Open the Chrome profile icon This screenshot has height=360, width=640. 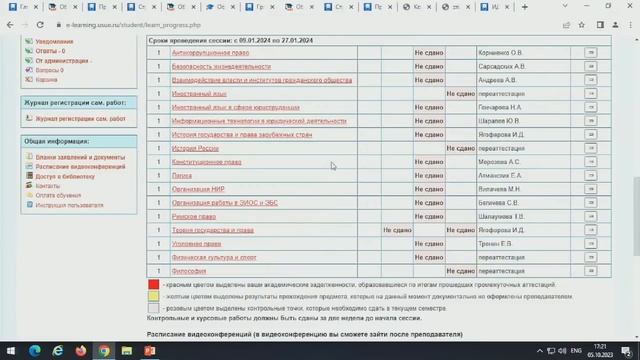pyautogui.click(x=615, y=25)
